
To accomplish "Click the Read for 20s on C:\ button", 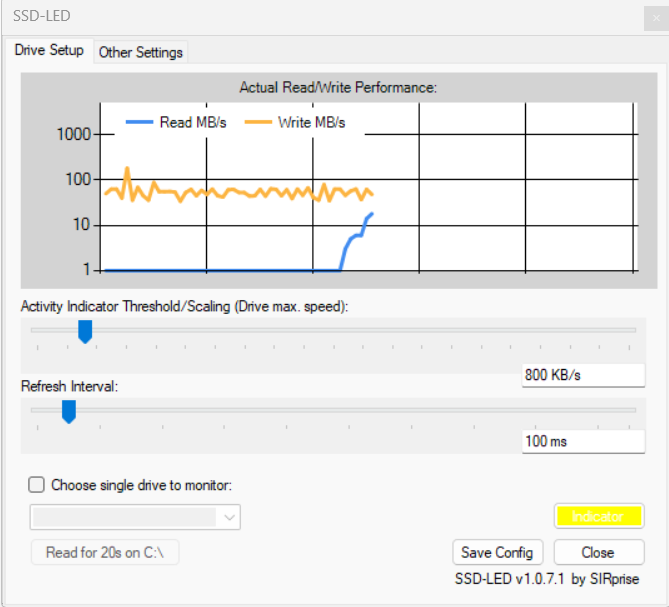I will pyautogui.click(x=105, y=552).
